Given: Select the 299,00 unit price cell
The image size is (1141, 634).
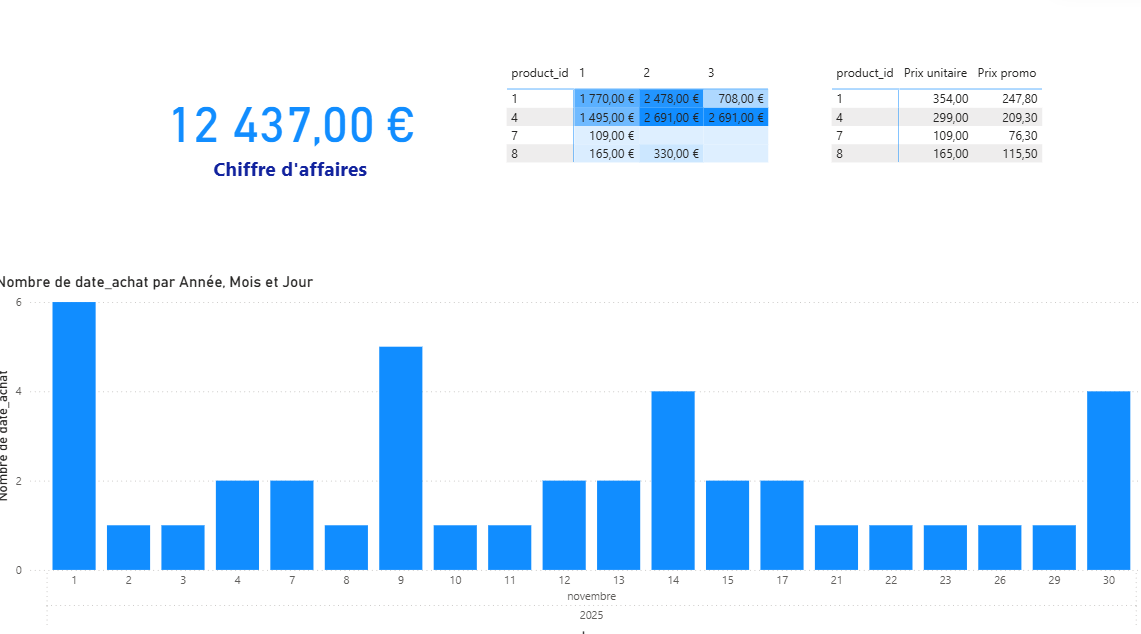Looking at the screenshot, I should coord(935,117).
